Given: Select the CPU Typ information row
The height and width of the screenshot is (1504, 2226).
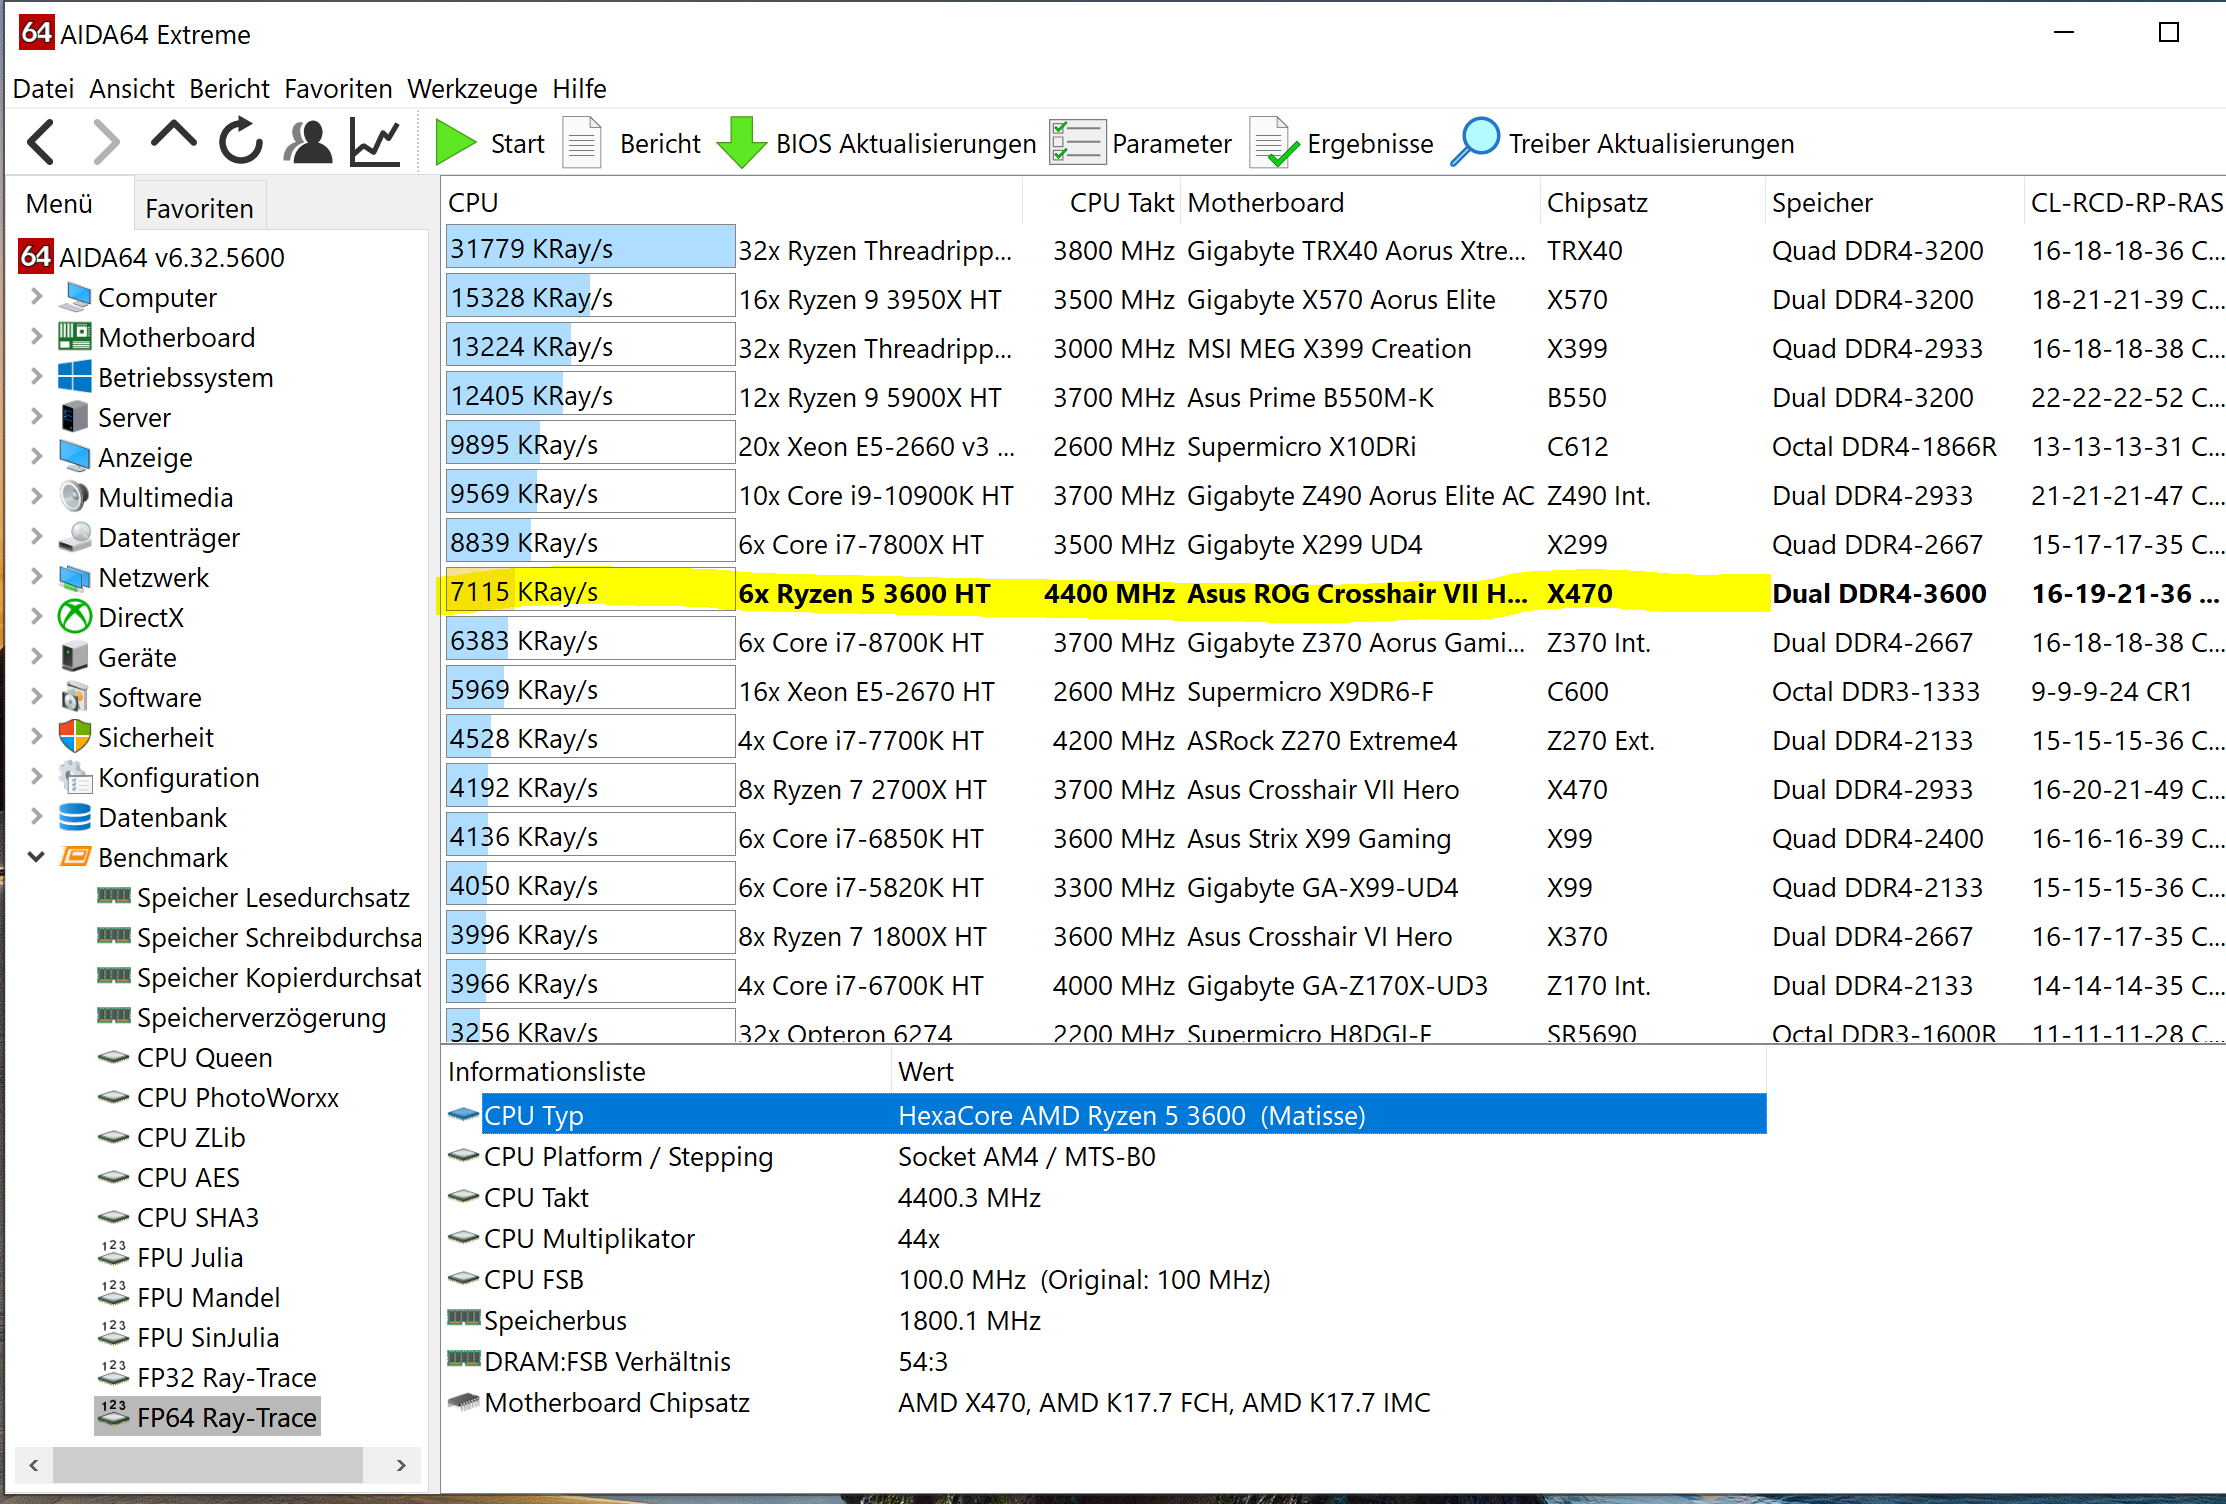Looking at the screenshot, I should (1106, 1114).
